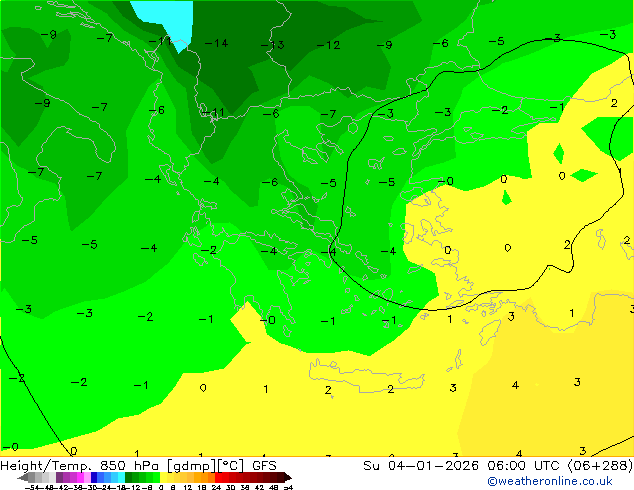Screen dimensions: 634x490
Task: Click the GFS model label
Action: click(x=264, y=466)
